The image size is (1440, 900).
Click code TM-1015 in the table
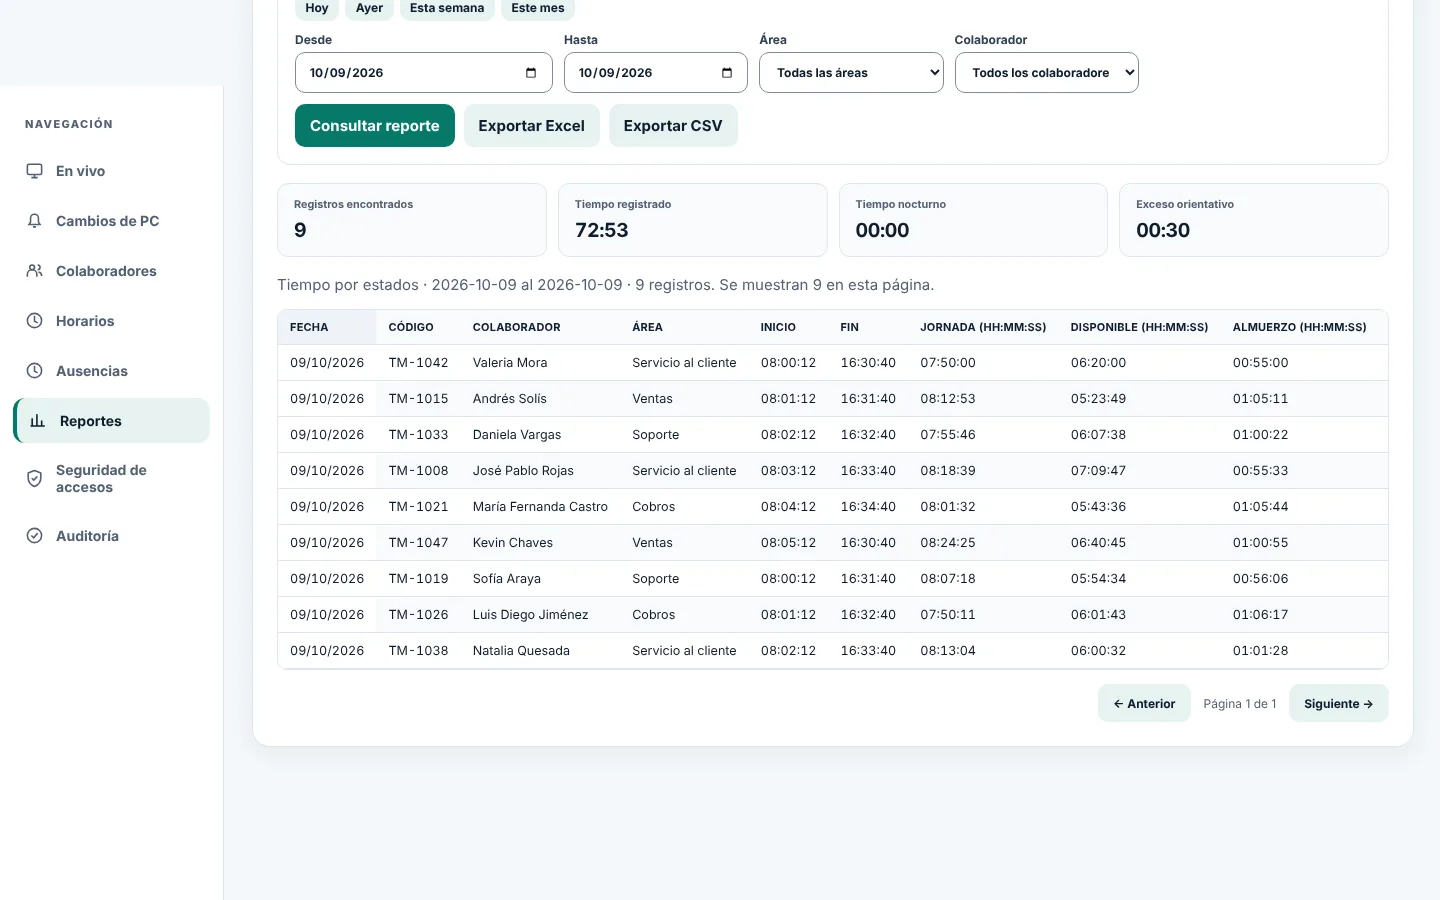pyautogui.click(x=419, y=399)
